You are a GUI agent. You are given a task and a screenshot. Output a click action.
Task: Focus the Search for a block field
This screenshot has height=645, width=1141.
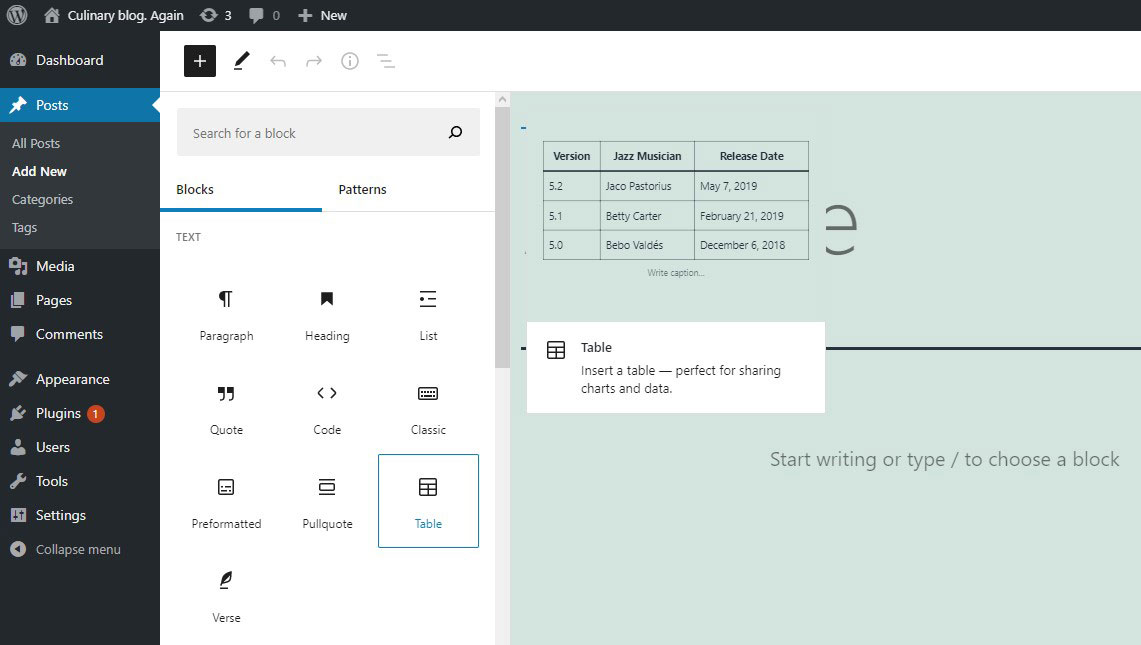328,132
